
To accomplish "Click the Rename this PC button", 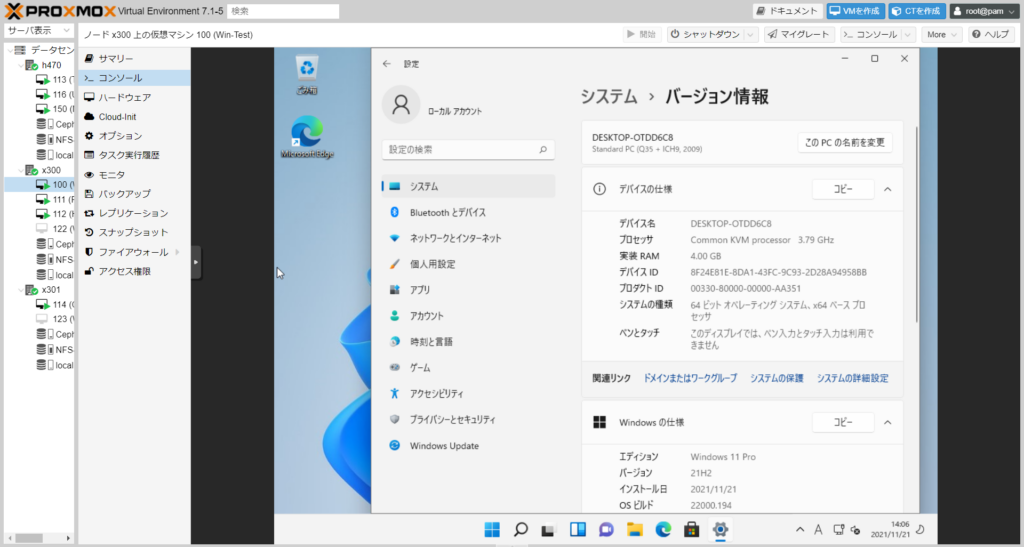I will coord(845,143).
